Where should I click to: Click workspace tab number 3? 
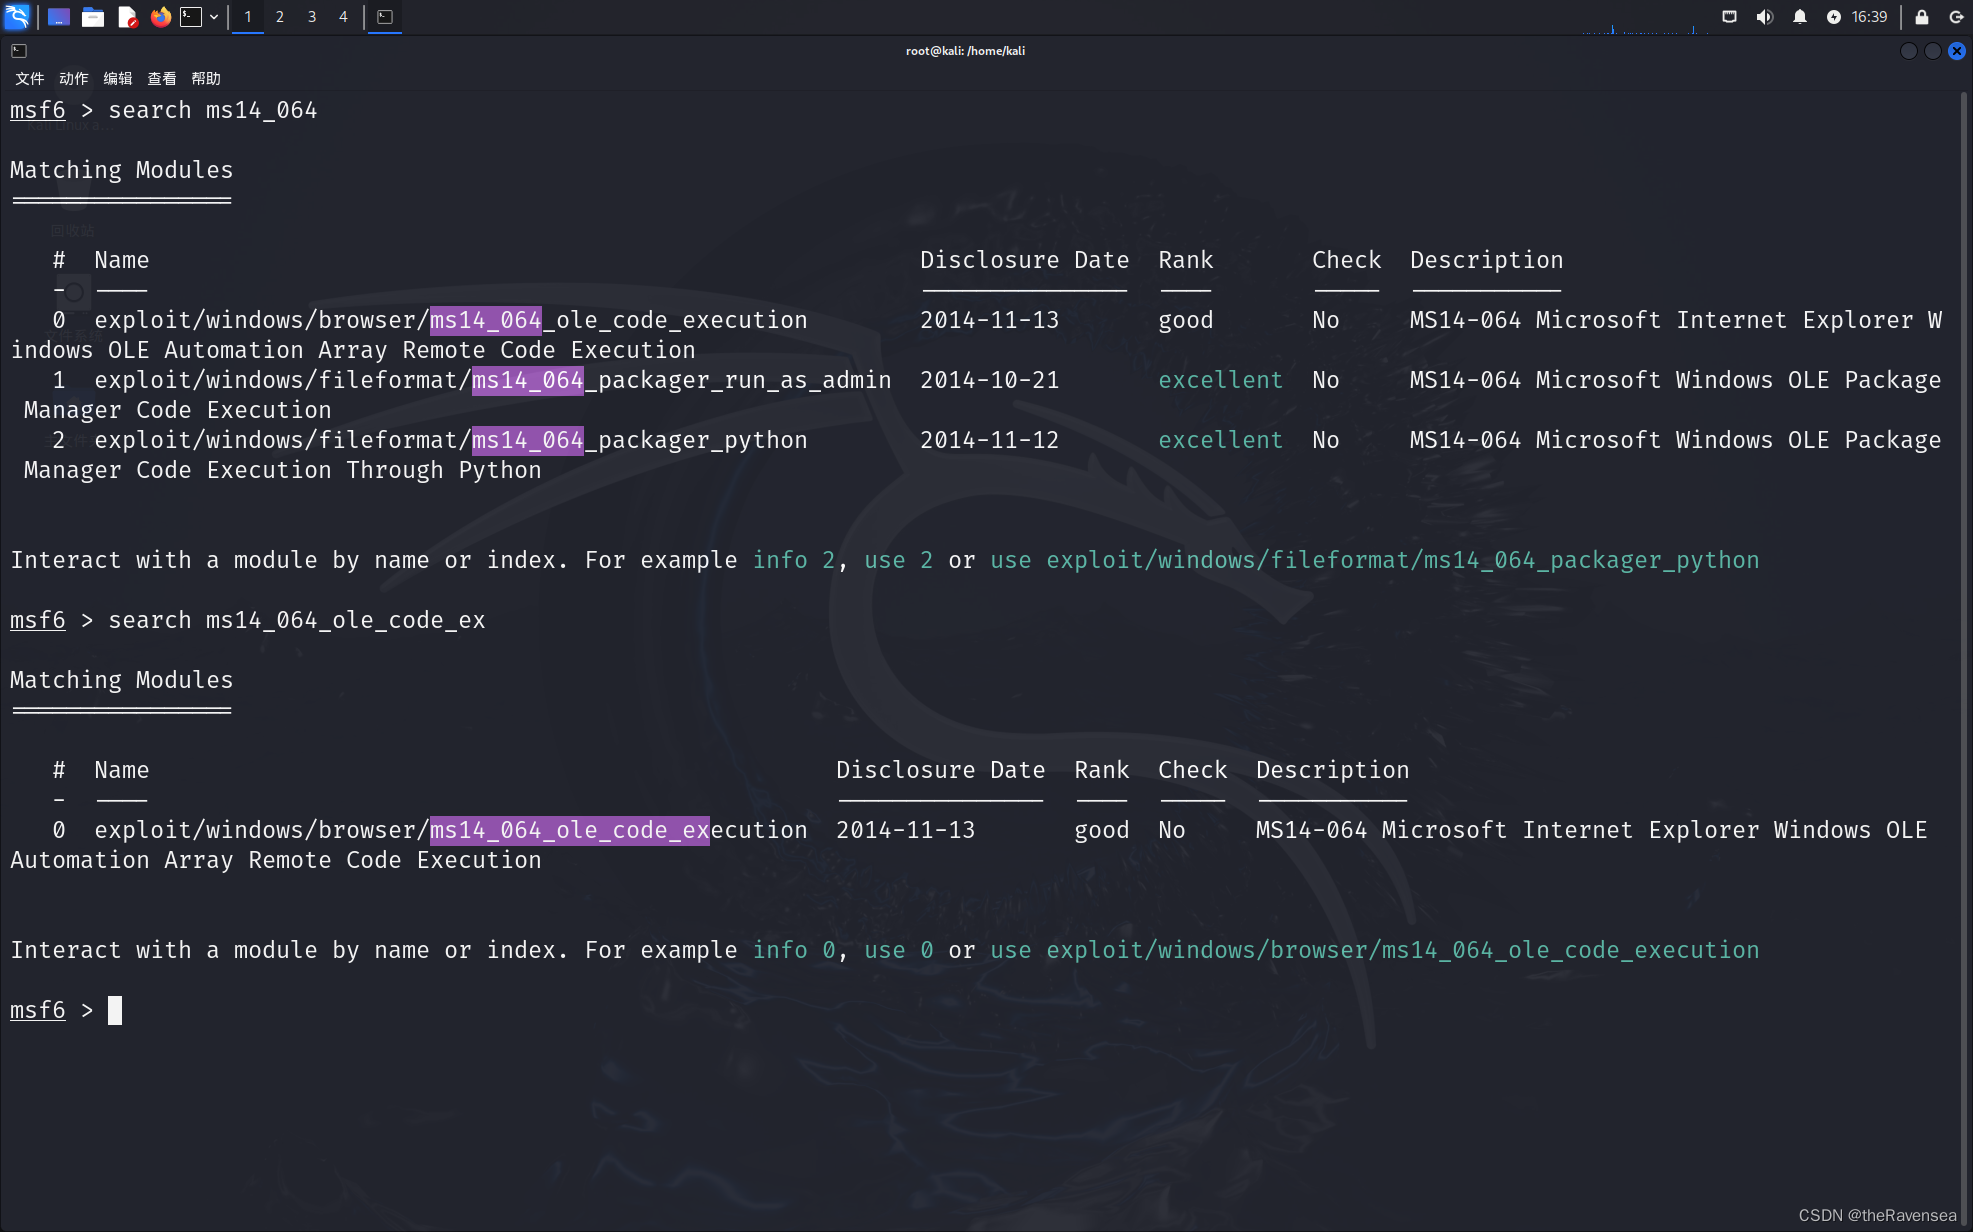311,16
